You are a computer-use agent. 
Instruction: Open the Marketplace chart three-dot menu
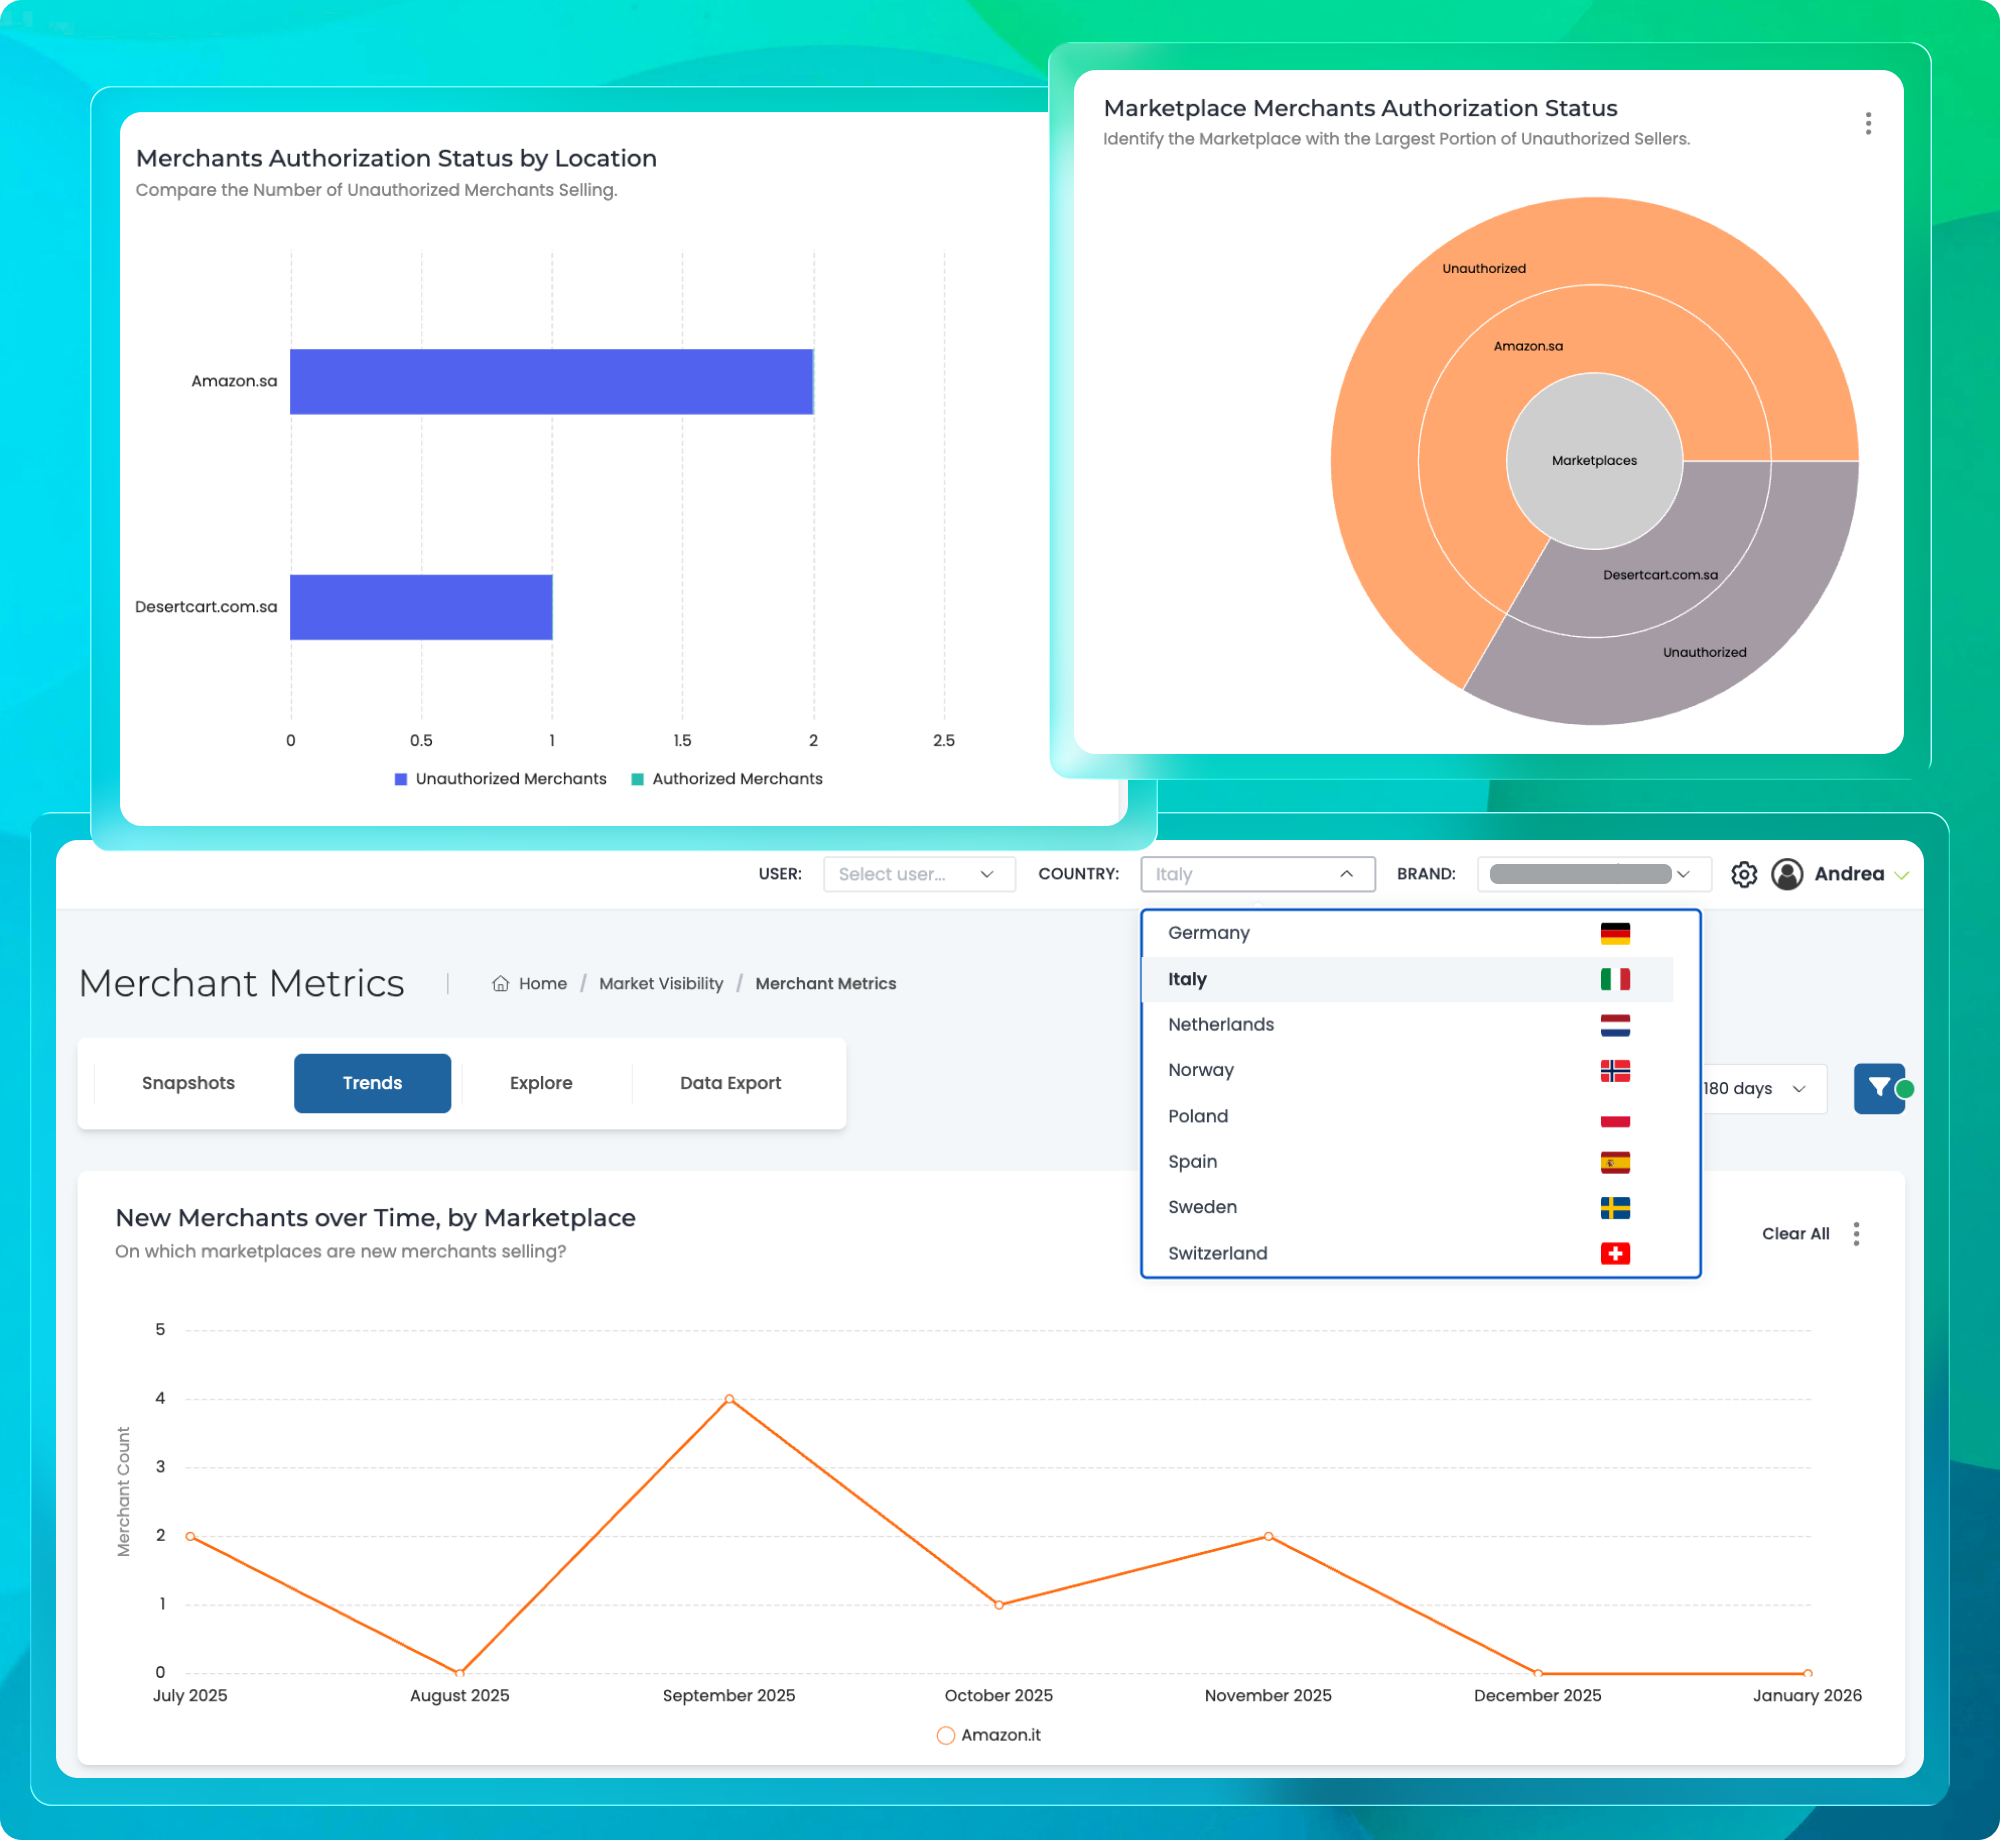pyautogui.click(x=1868, y=123)
